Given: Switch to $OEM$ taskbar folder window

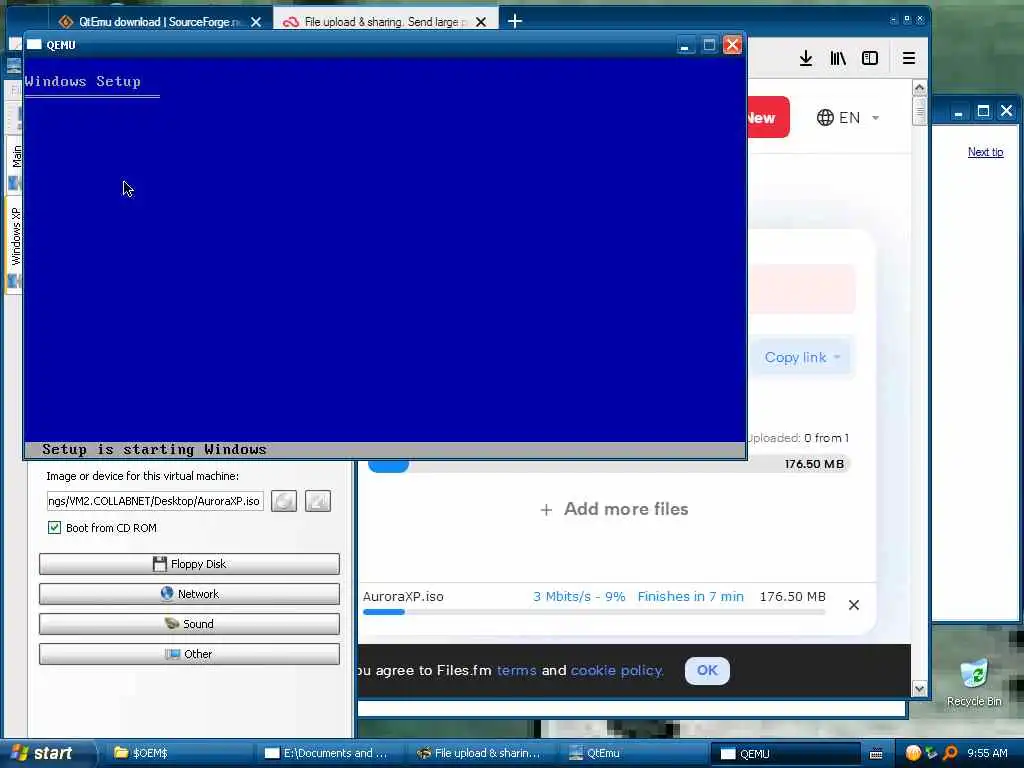Looking at the screenshot, I should [x=176, y=753].
